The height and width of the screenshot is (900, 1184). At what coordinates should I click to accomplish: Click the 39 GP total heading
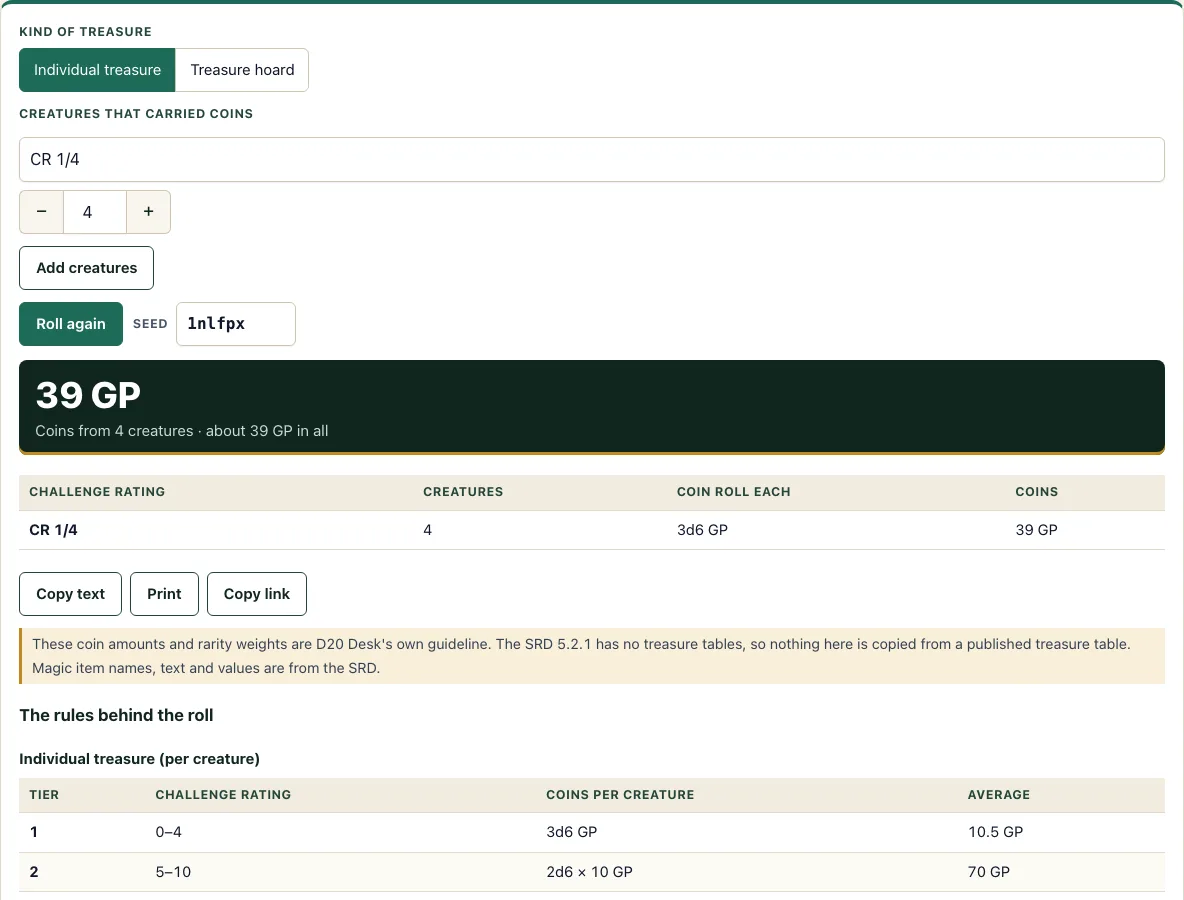click(x=88, y=395)
